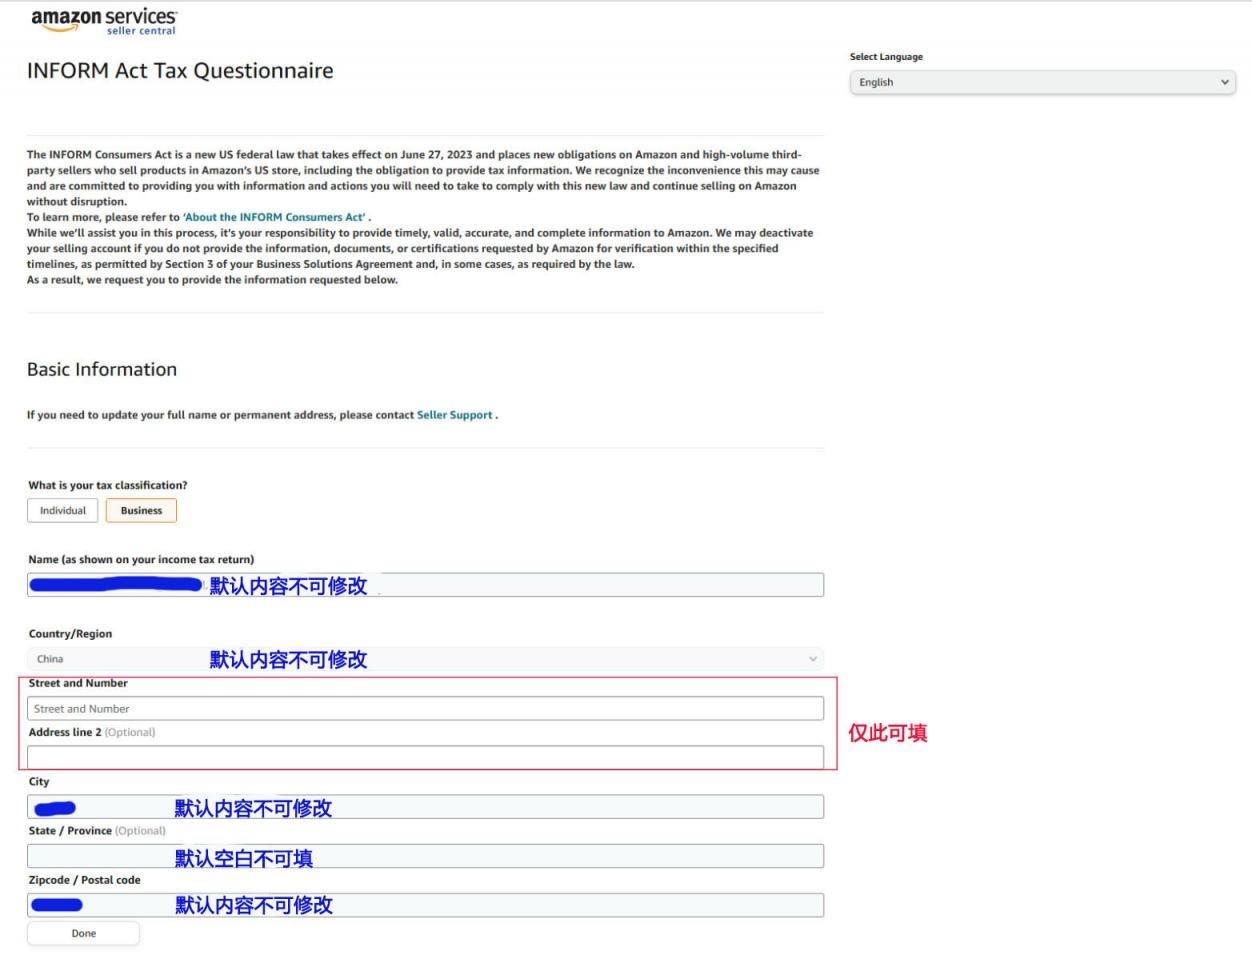This screenshot has height=959, width=1252.
Task: Choose Business tax classification
Action: pos(141,510)
